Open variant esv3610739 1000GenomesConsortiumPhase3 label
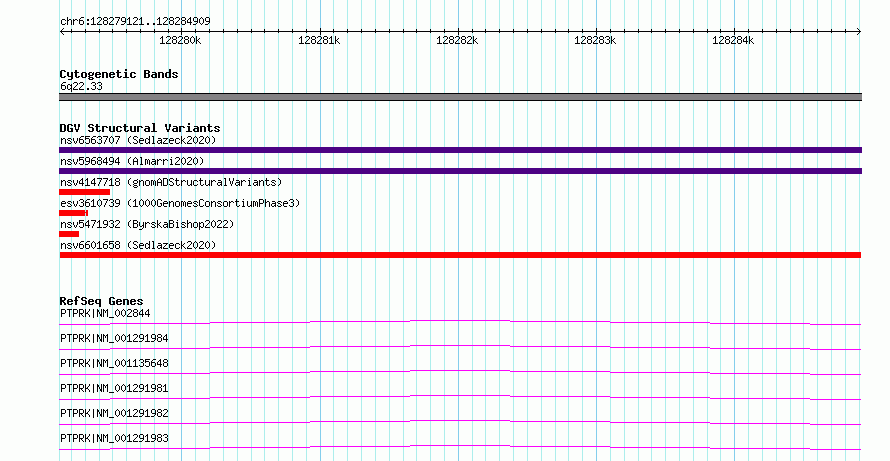 coord(180,203)
